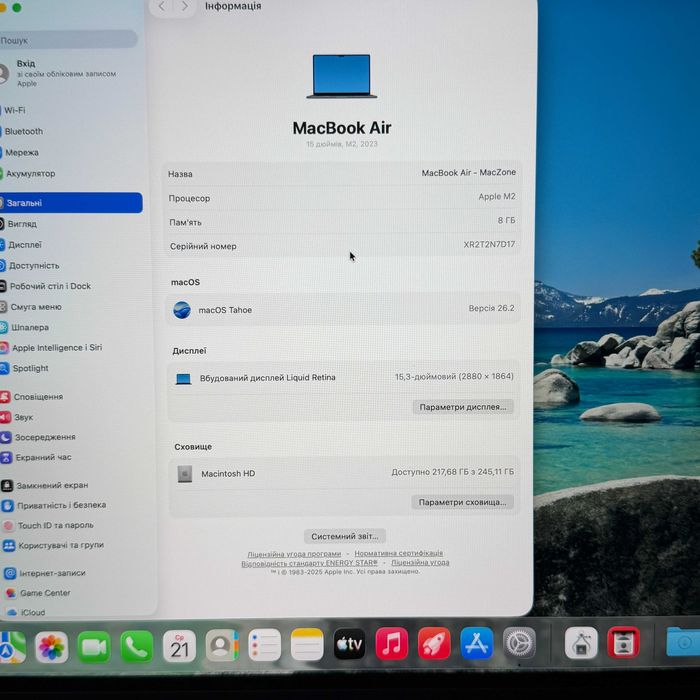700x700 pixels.
Task: Click the Пошук search field
Action: 68,40
